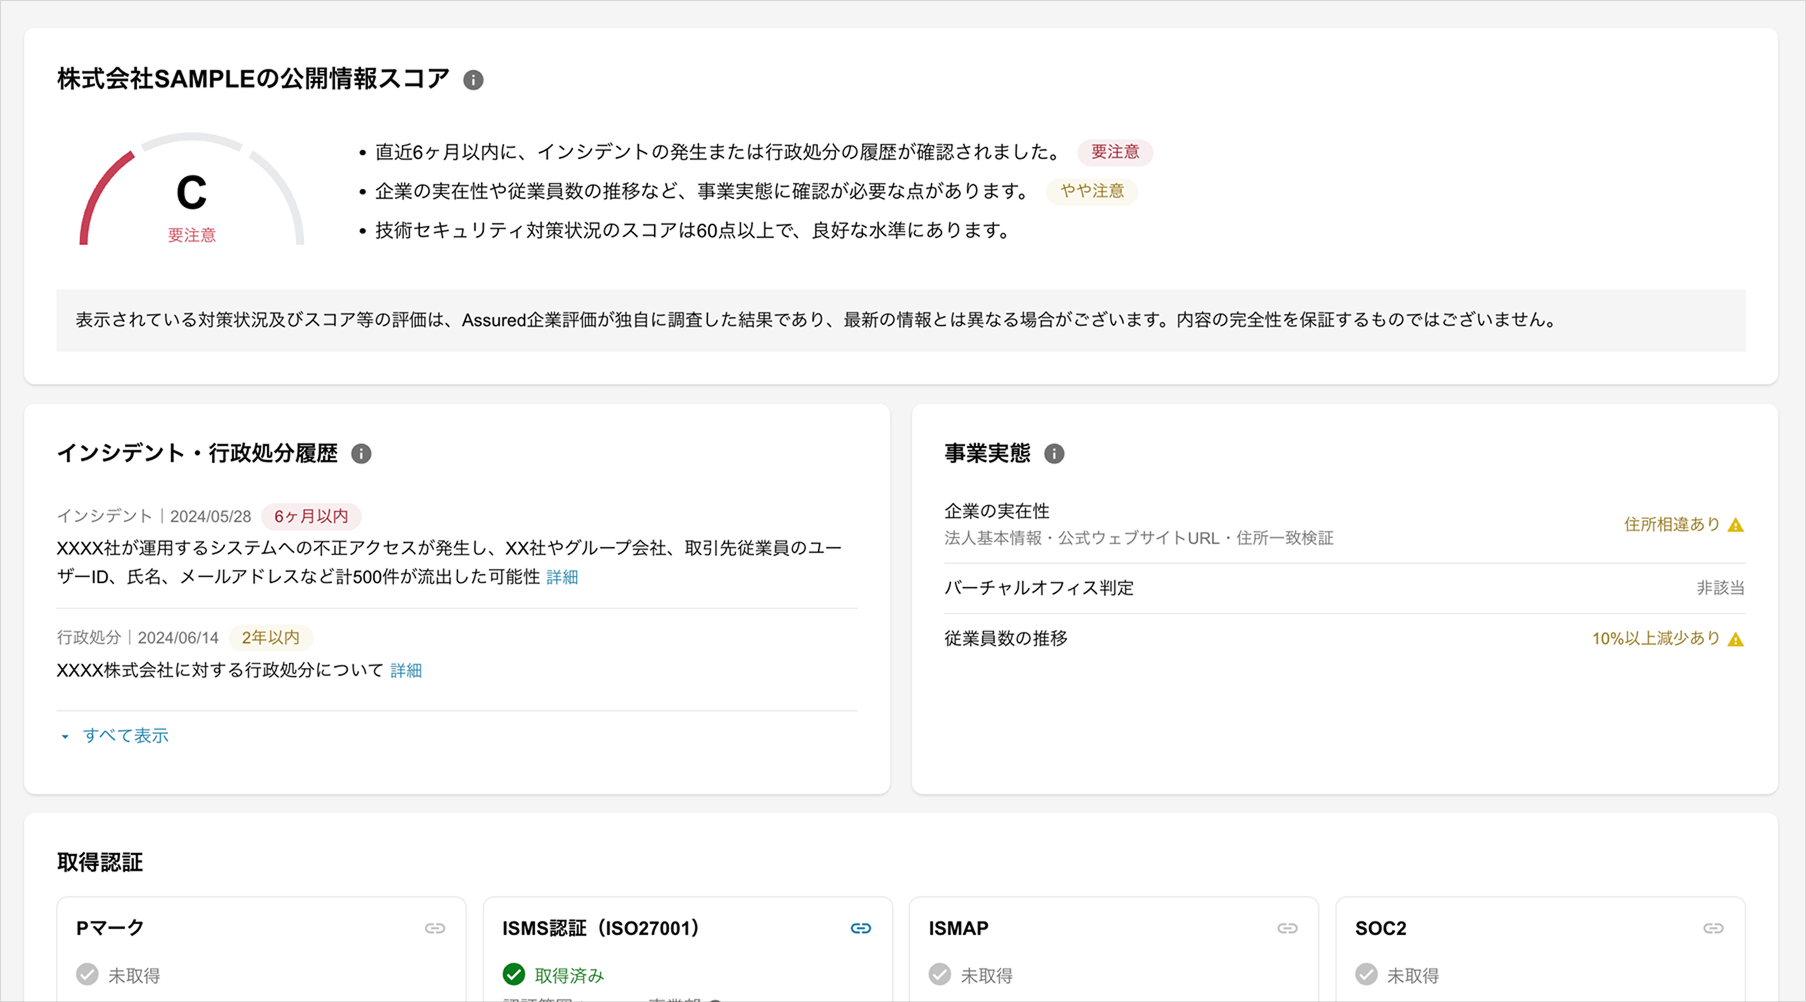Click 未取得 status on ISMAP card

(x=986, y=975)
